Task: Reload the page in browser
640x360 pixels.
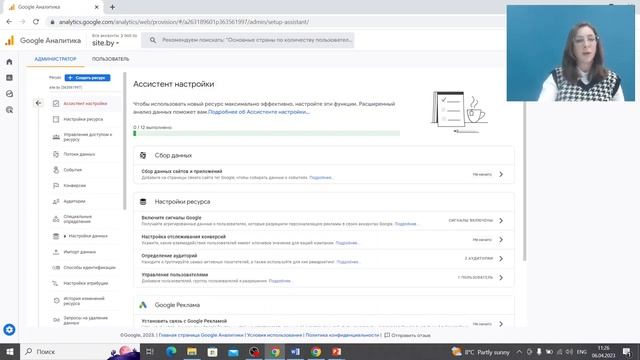Action: [x=36, y=22]
